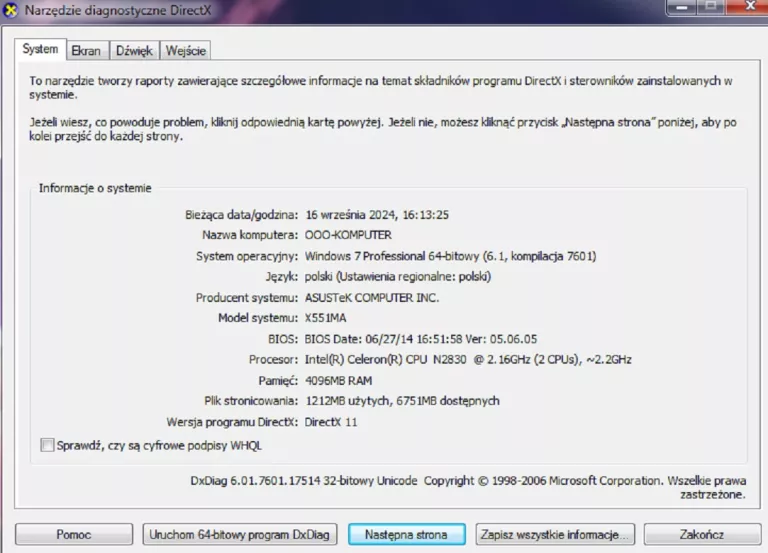
Task: Click the language value polski
Action: [x=398, y=277]
